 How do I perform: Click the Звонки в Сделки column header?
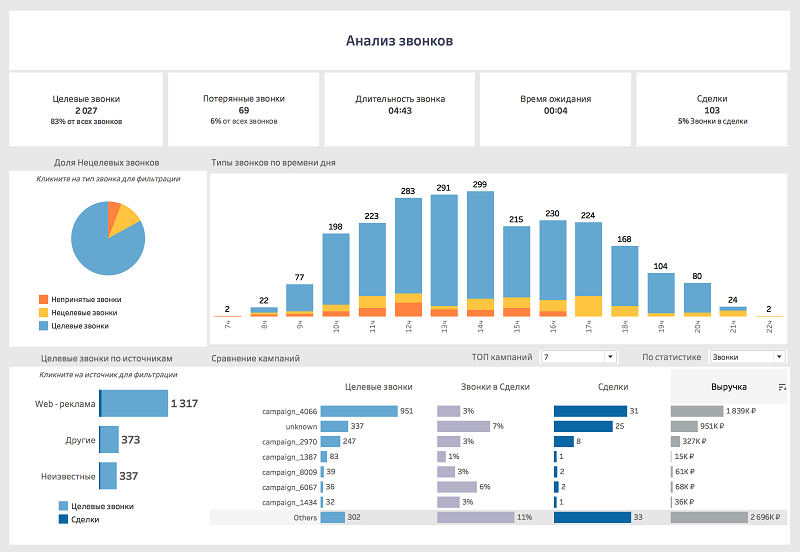point(495,387)
